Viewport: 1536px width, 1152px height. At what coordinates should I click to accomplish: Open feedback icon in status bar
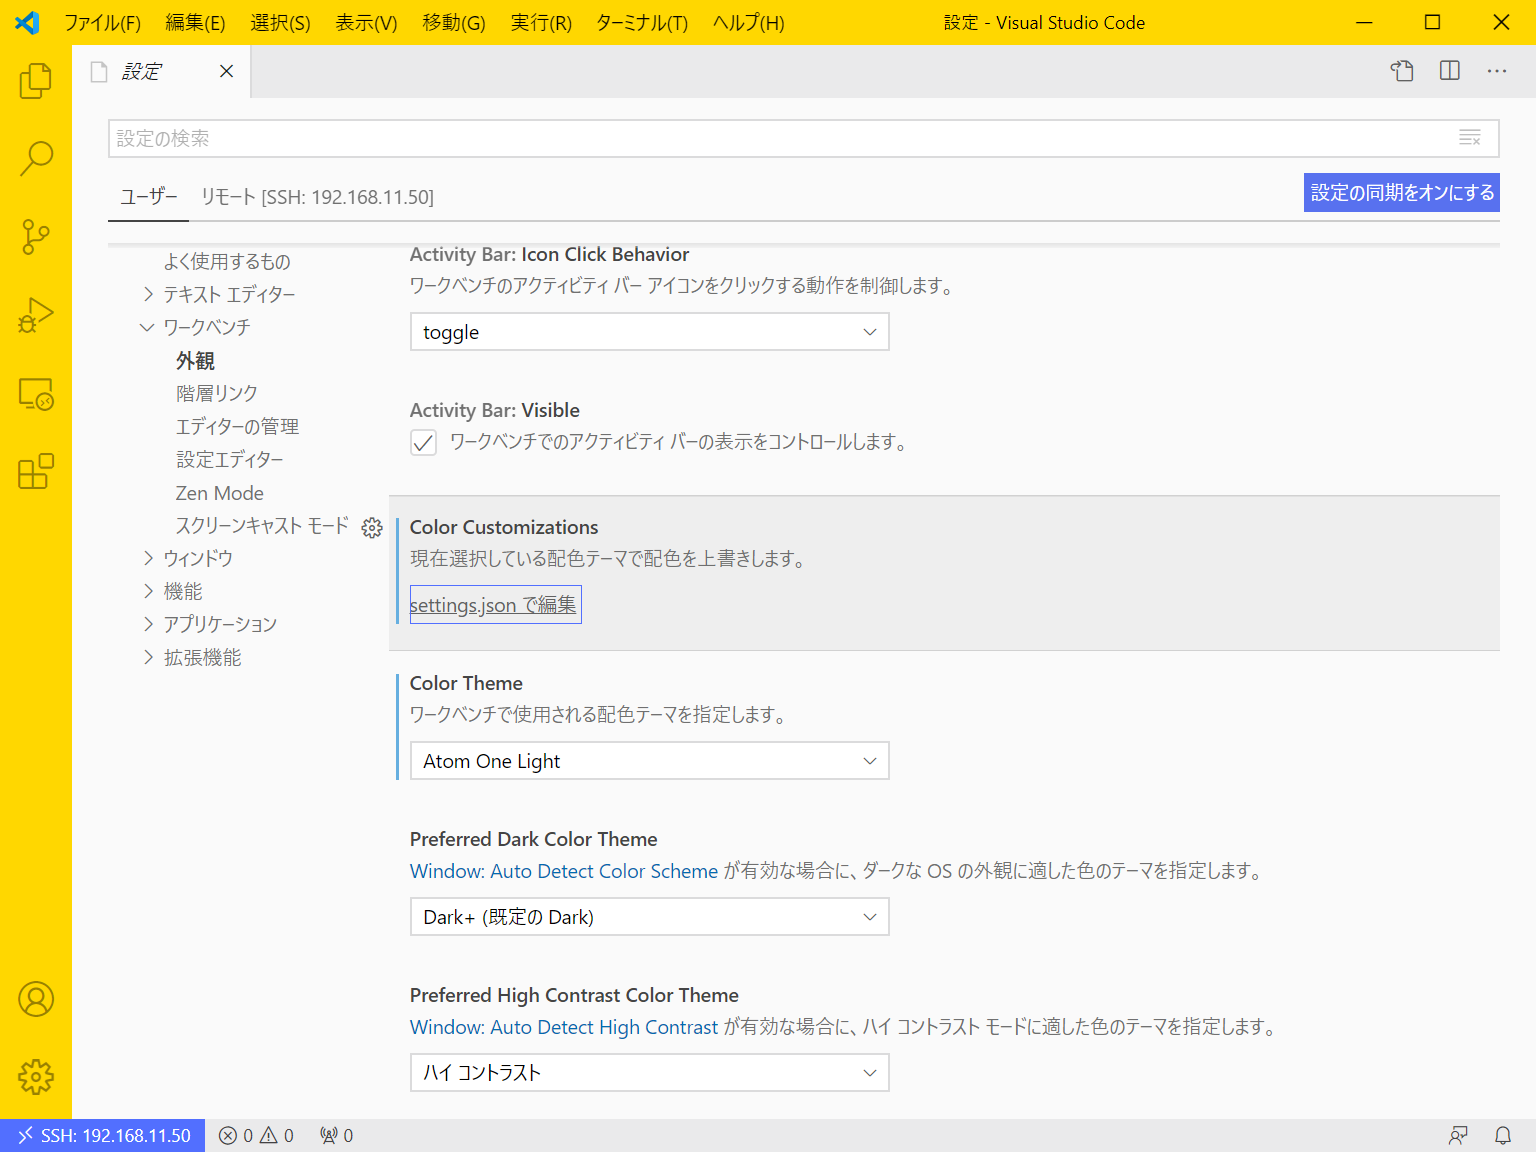pos(1458,1135)
